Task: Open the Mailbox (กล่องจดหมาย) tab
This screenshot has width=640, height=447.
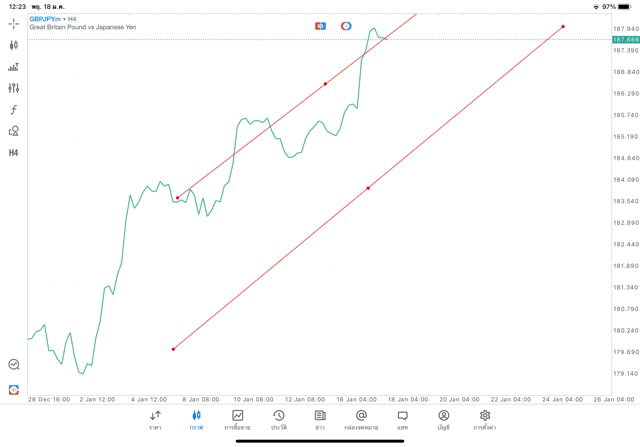Action: 361,419
